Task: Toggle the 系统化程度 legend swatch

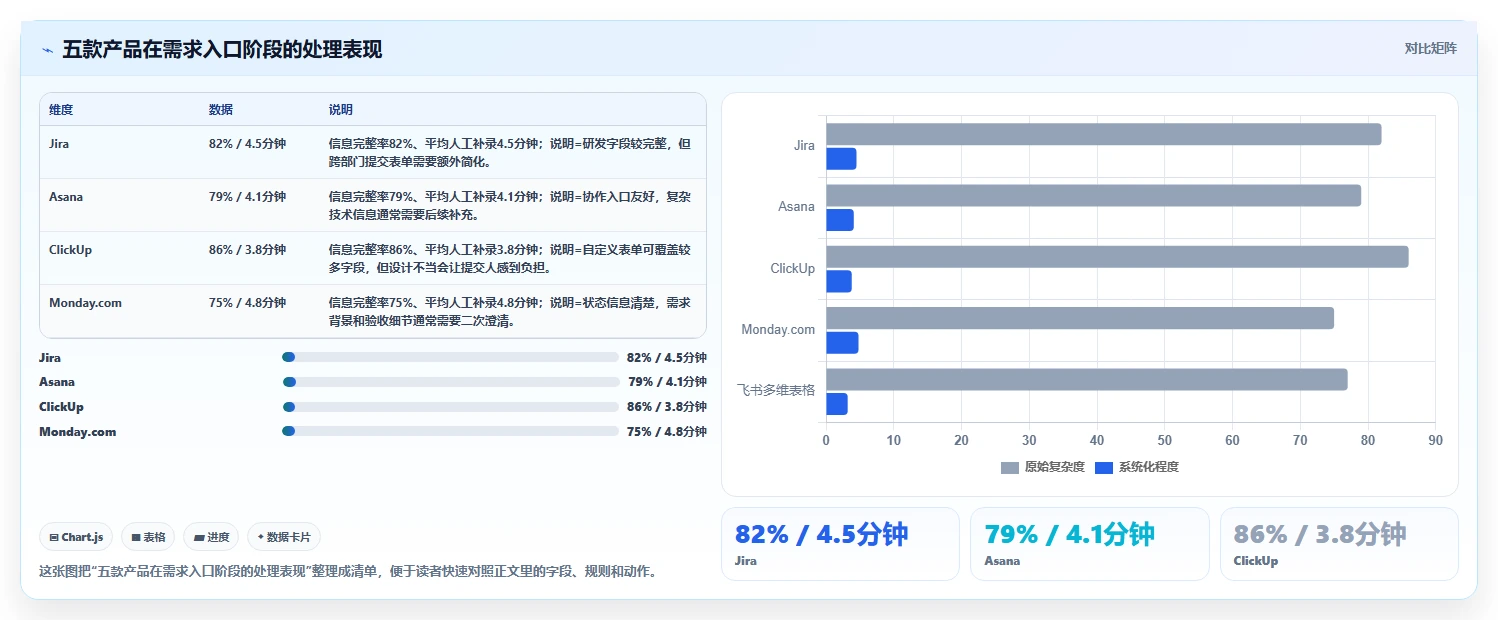Action: (1104, 467)
